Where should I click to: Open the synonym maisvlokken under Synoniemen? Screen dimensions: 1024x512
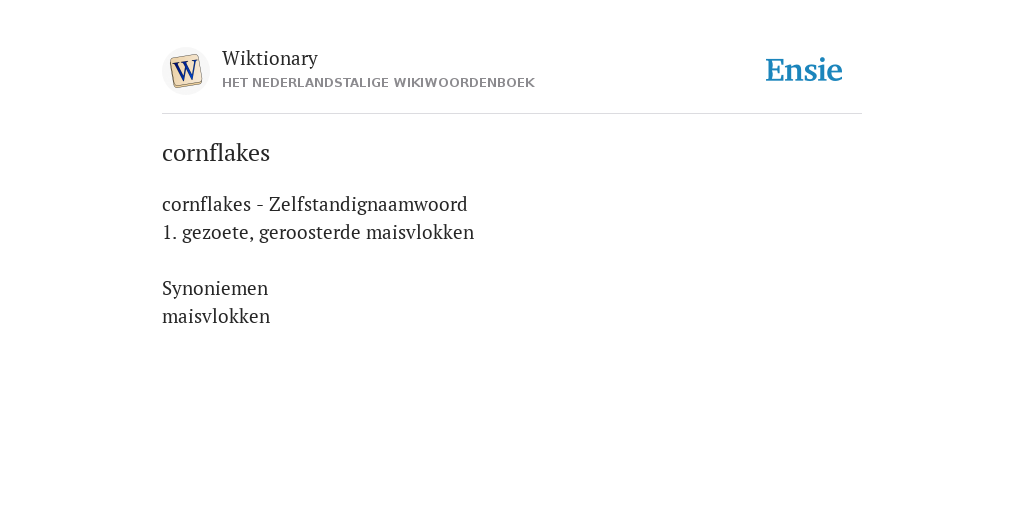coord(216,316)
